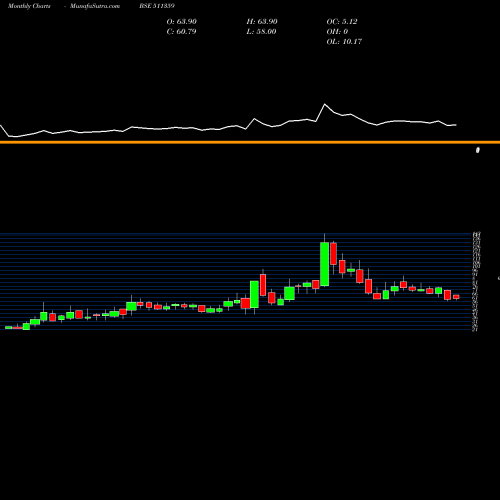500x500 pixels.
Task: Click the high value 'H: 63.90'
Action: point(262,21)
